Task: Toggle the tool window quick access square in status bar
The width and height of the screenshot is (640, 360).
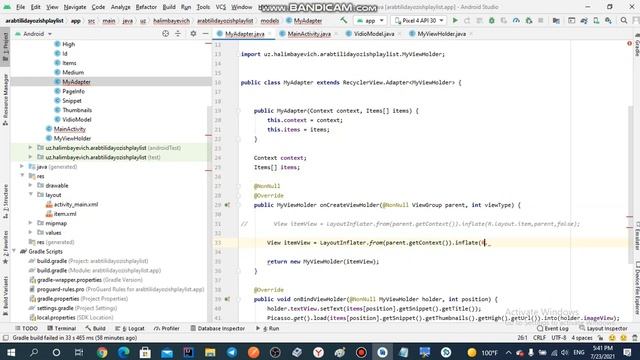Action: coord(5,338)
